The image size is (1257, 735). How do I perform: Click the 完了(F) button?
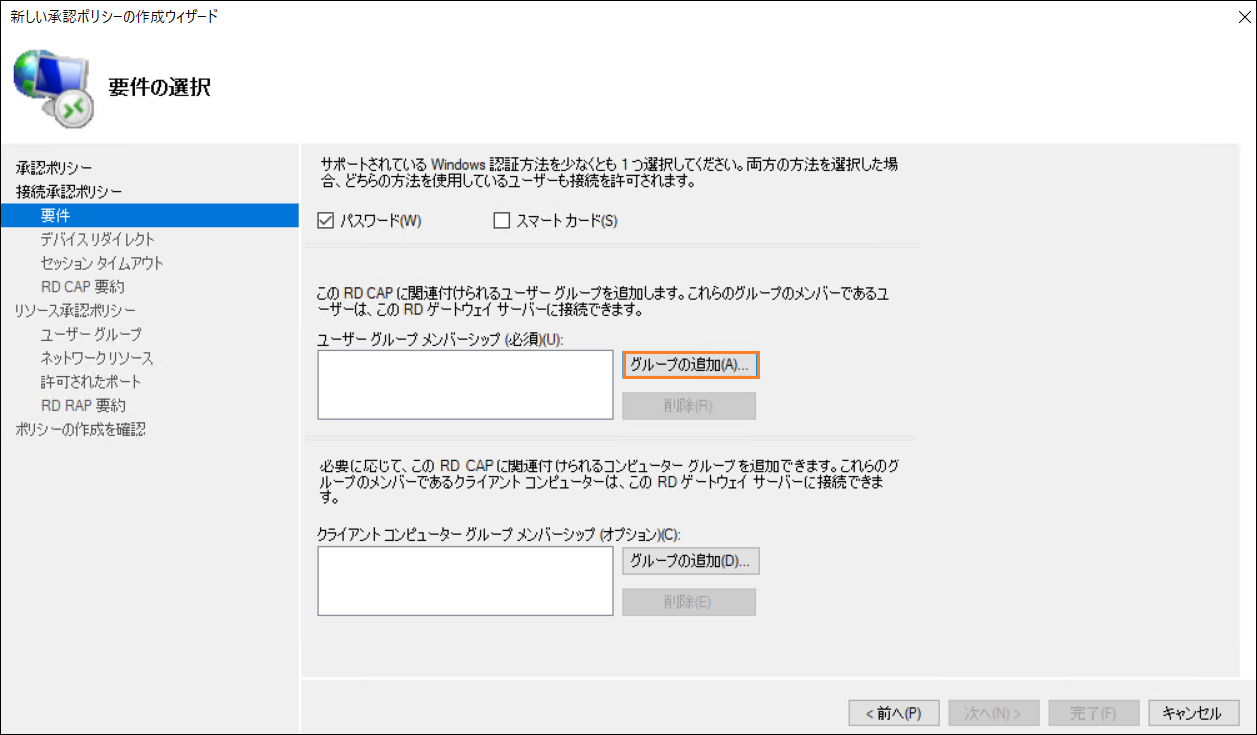coord(1093,713)
